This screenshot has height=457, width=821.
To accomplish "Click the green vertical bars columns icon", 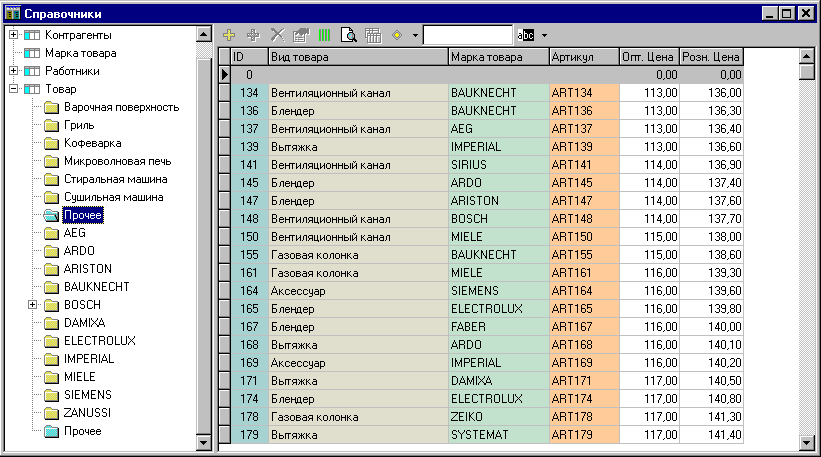I will 325,35.
